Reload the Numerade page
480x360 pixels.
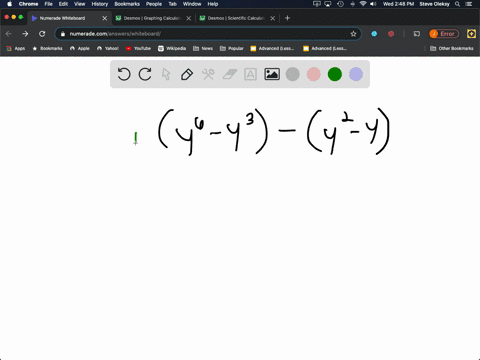click(x=42, y=34)
